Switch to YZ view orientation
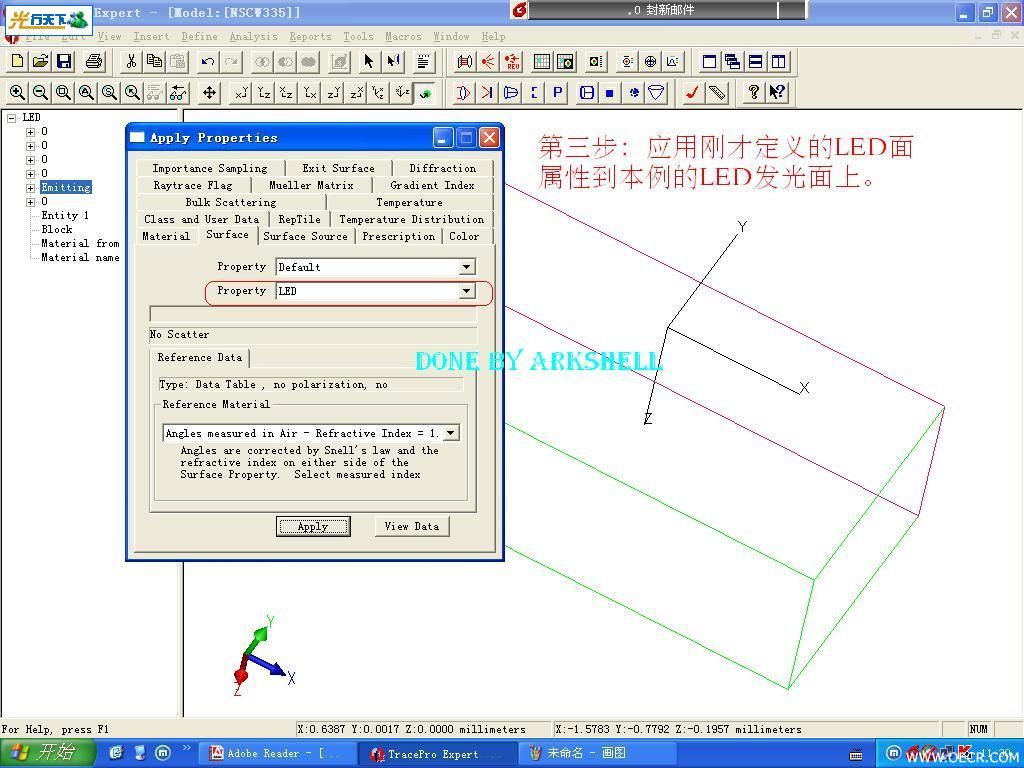Screen dimensions: 1024x768 coord(264,93)
